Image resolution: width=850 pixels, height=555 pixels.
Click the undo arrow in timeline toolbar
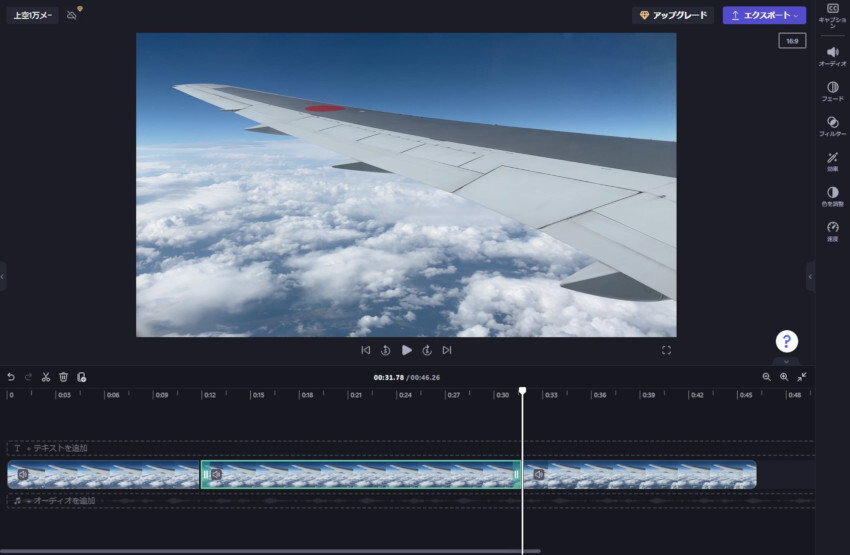(x=11, y=377)
